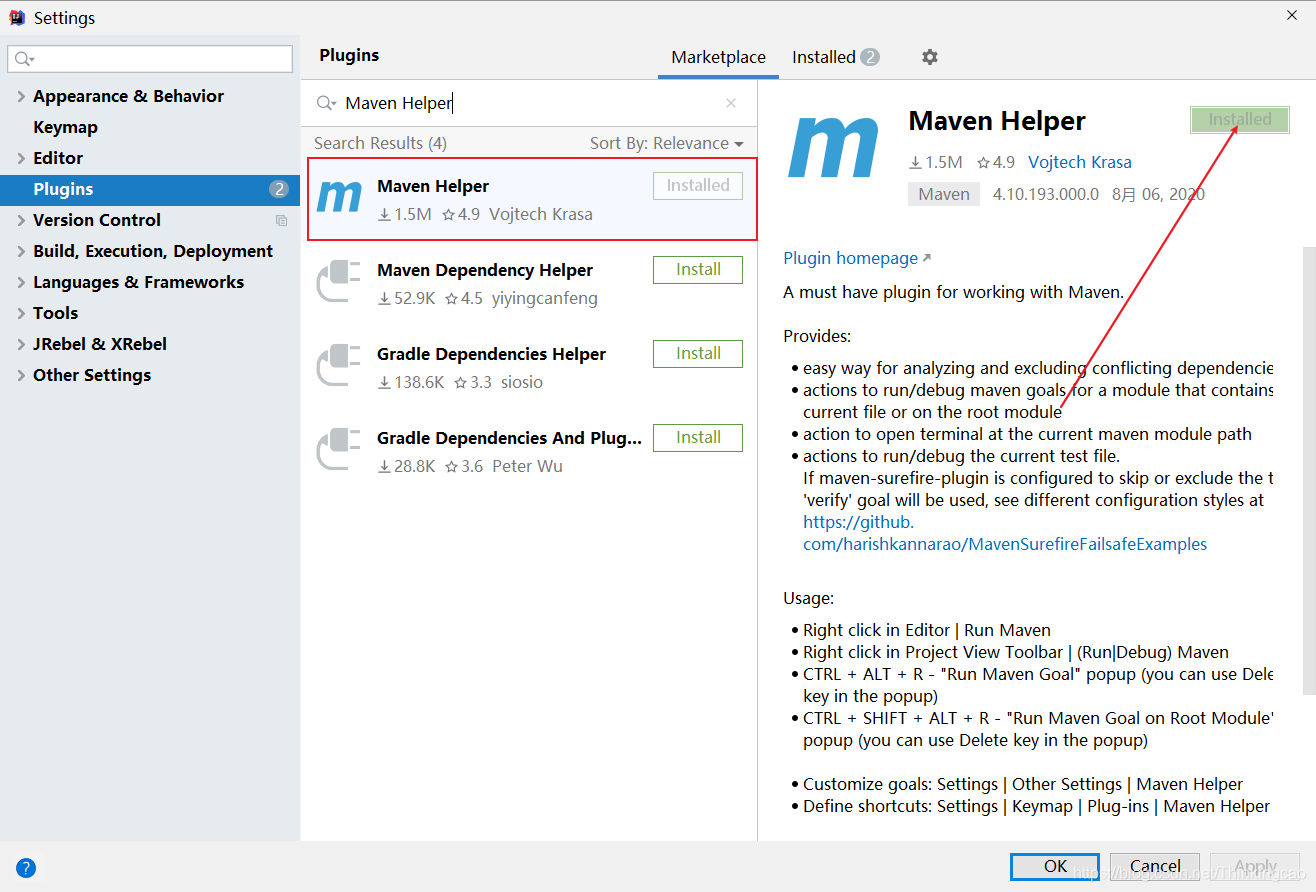The height and width of the screenshot is (892, 1316).
Task: Click the Maven tag label
Action: [944, 194]
